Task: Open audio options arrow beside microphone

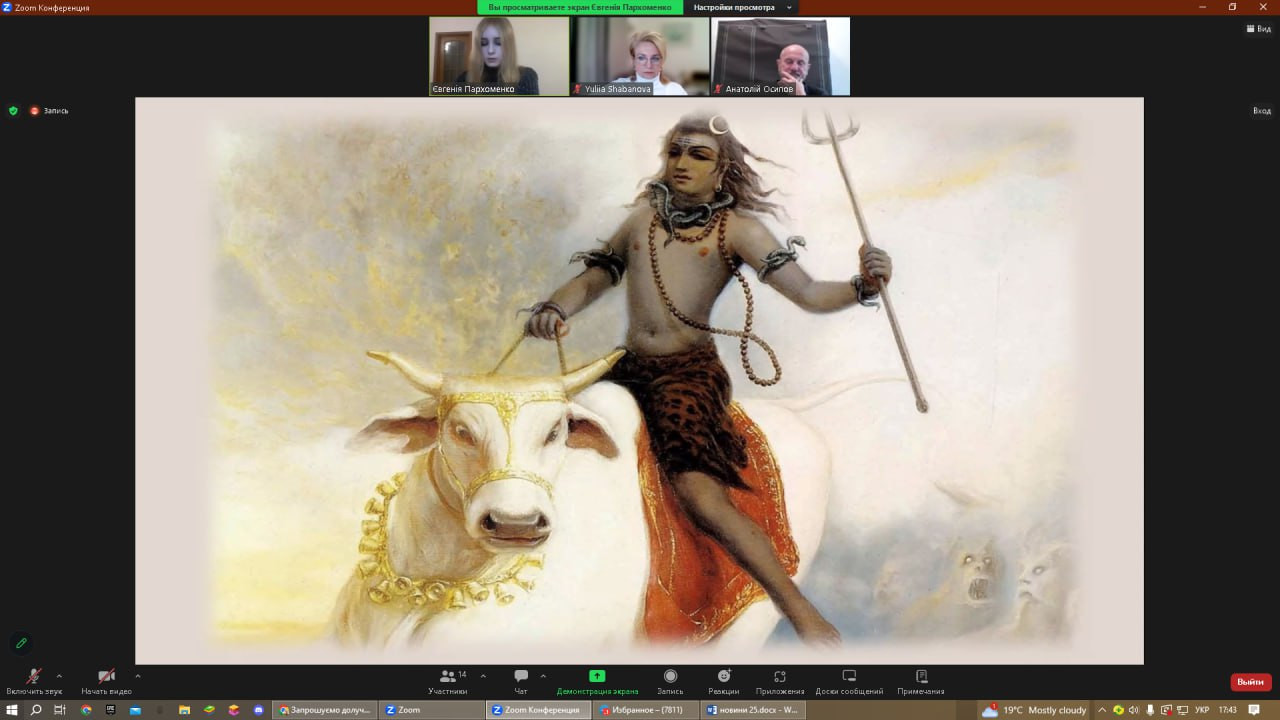Action: (59, 676)
